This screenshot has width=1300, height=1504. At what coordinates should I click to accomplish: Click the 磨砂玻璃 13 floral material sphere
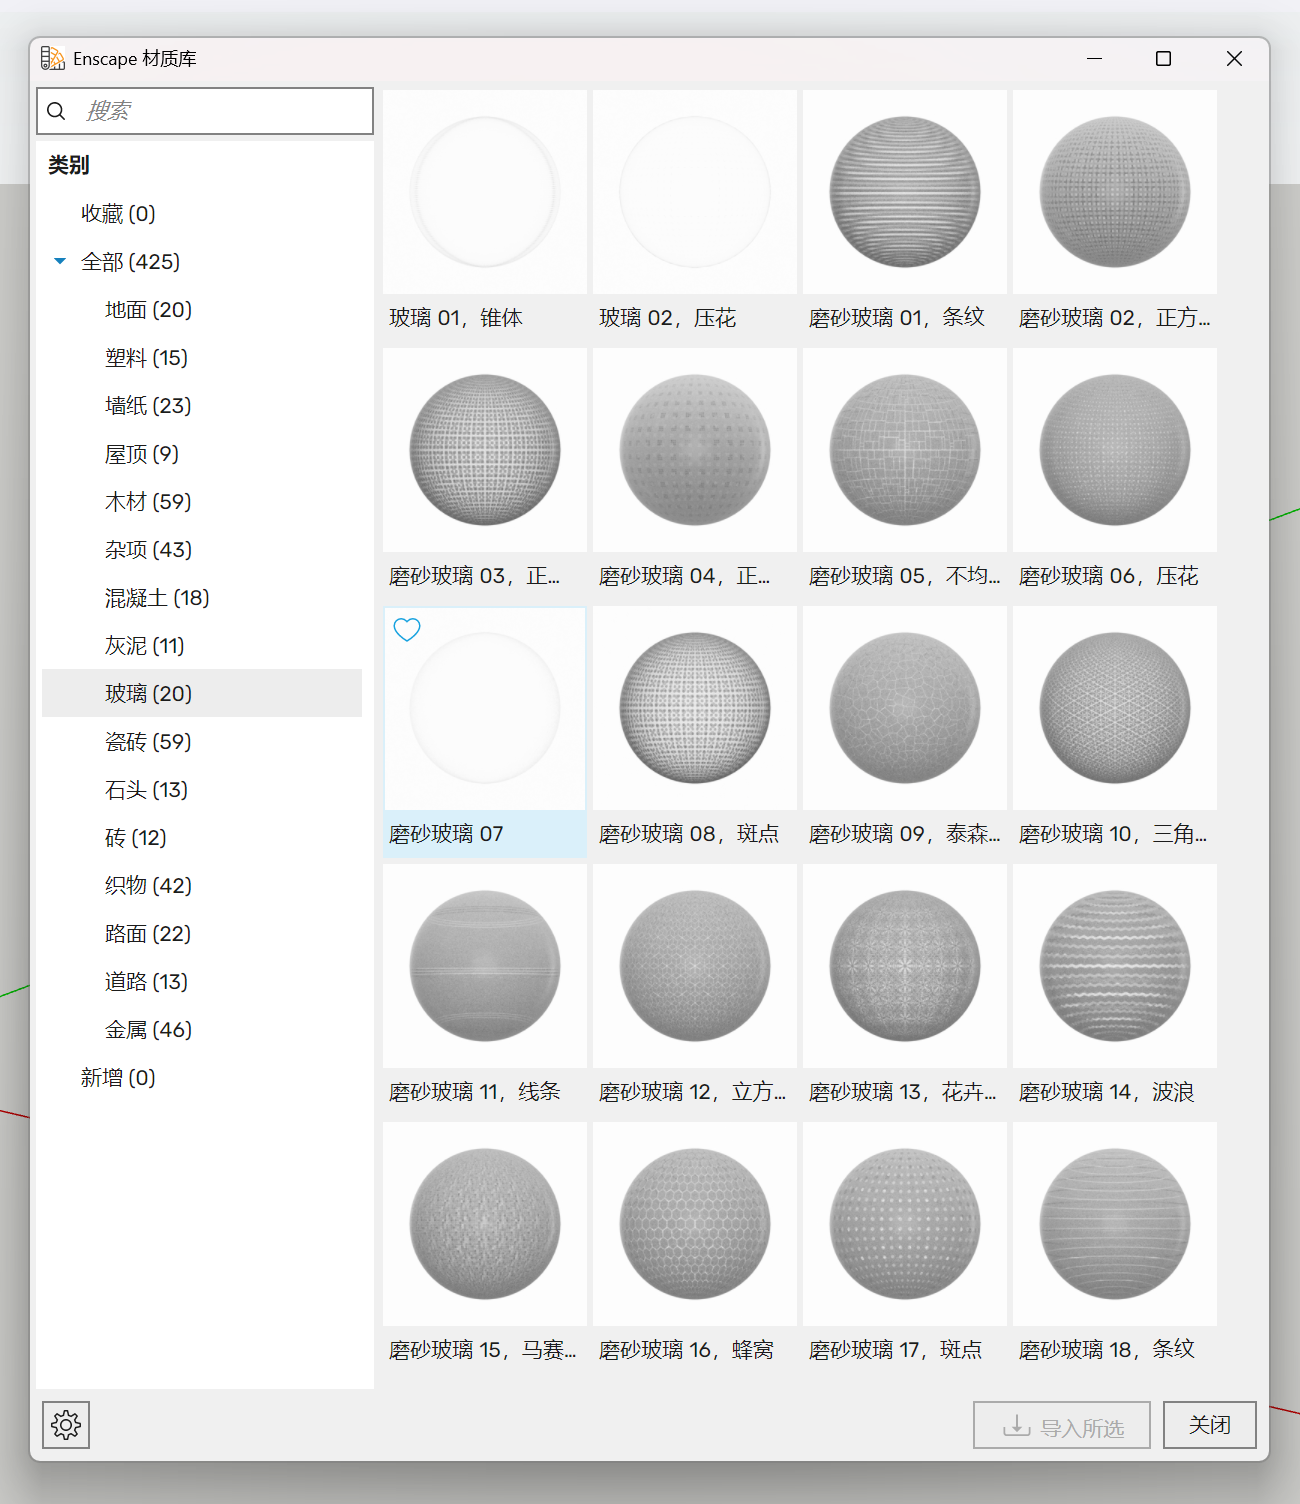click(905, 967)
